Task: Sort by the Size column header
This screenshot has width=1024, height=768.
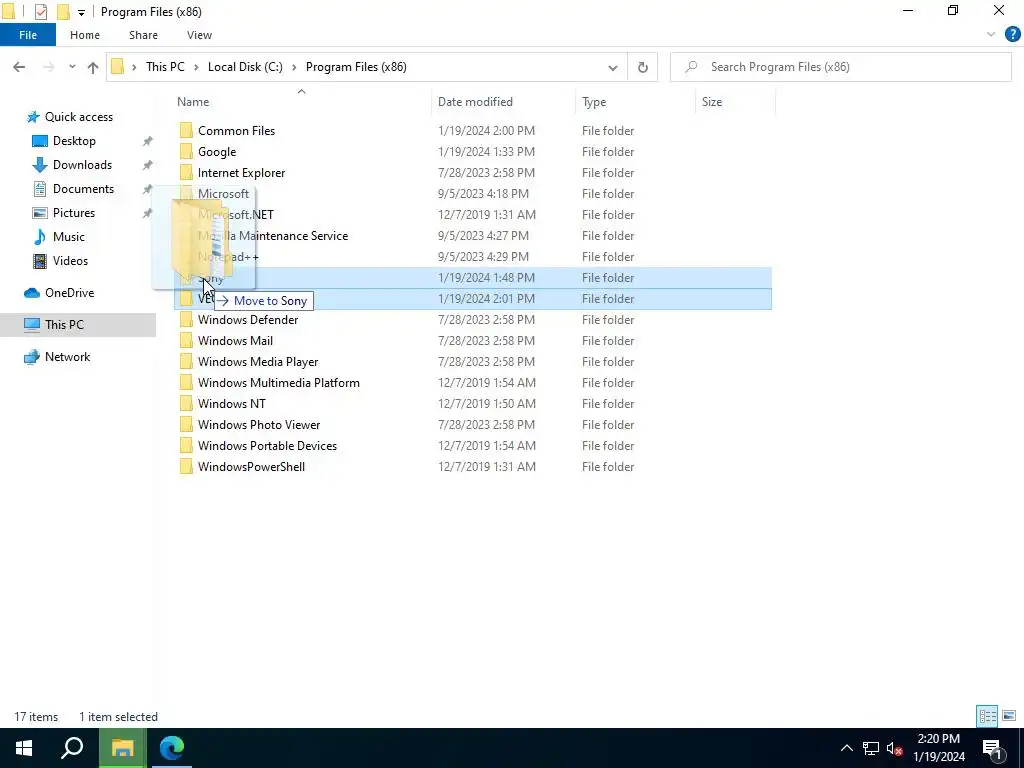Action: click(712, 102)
